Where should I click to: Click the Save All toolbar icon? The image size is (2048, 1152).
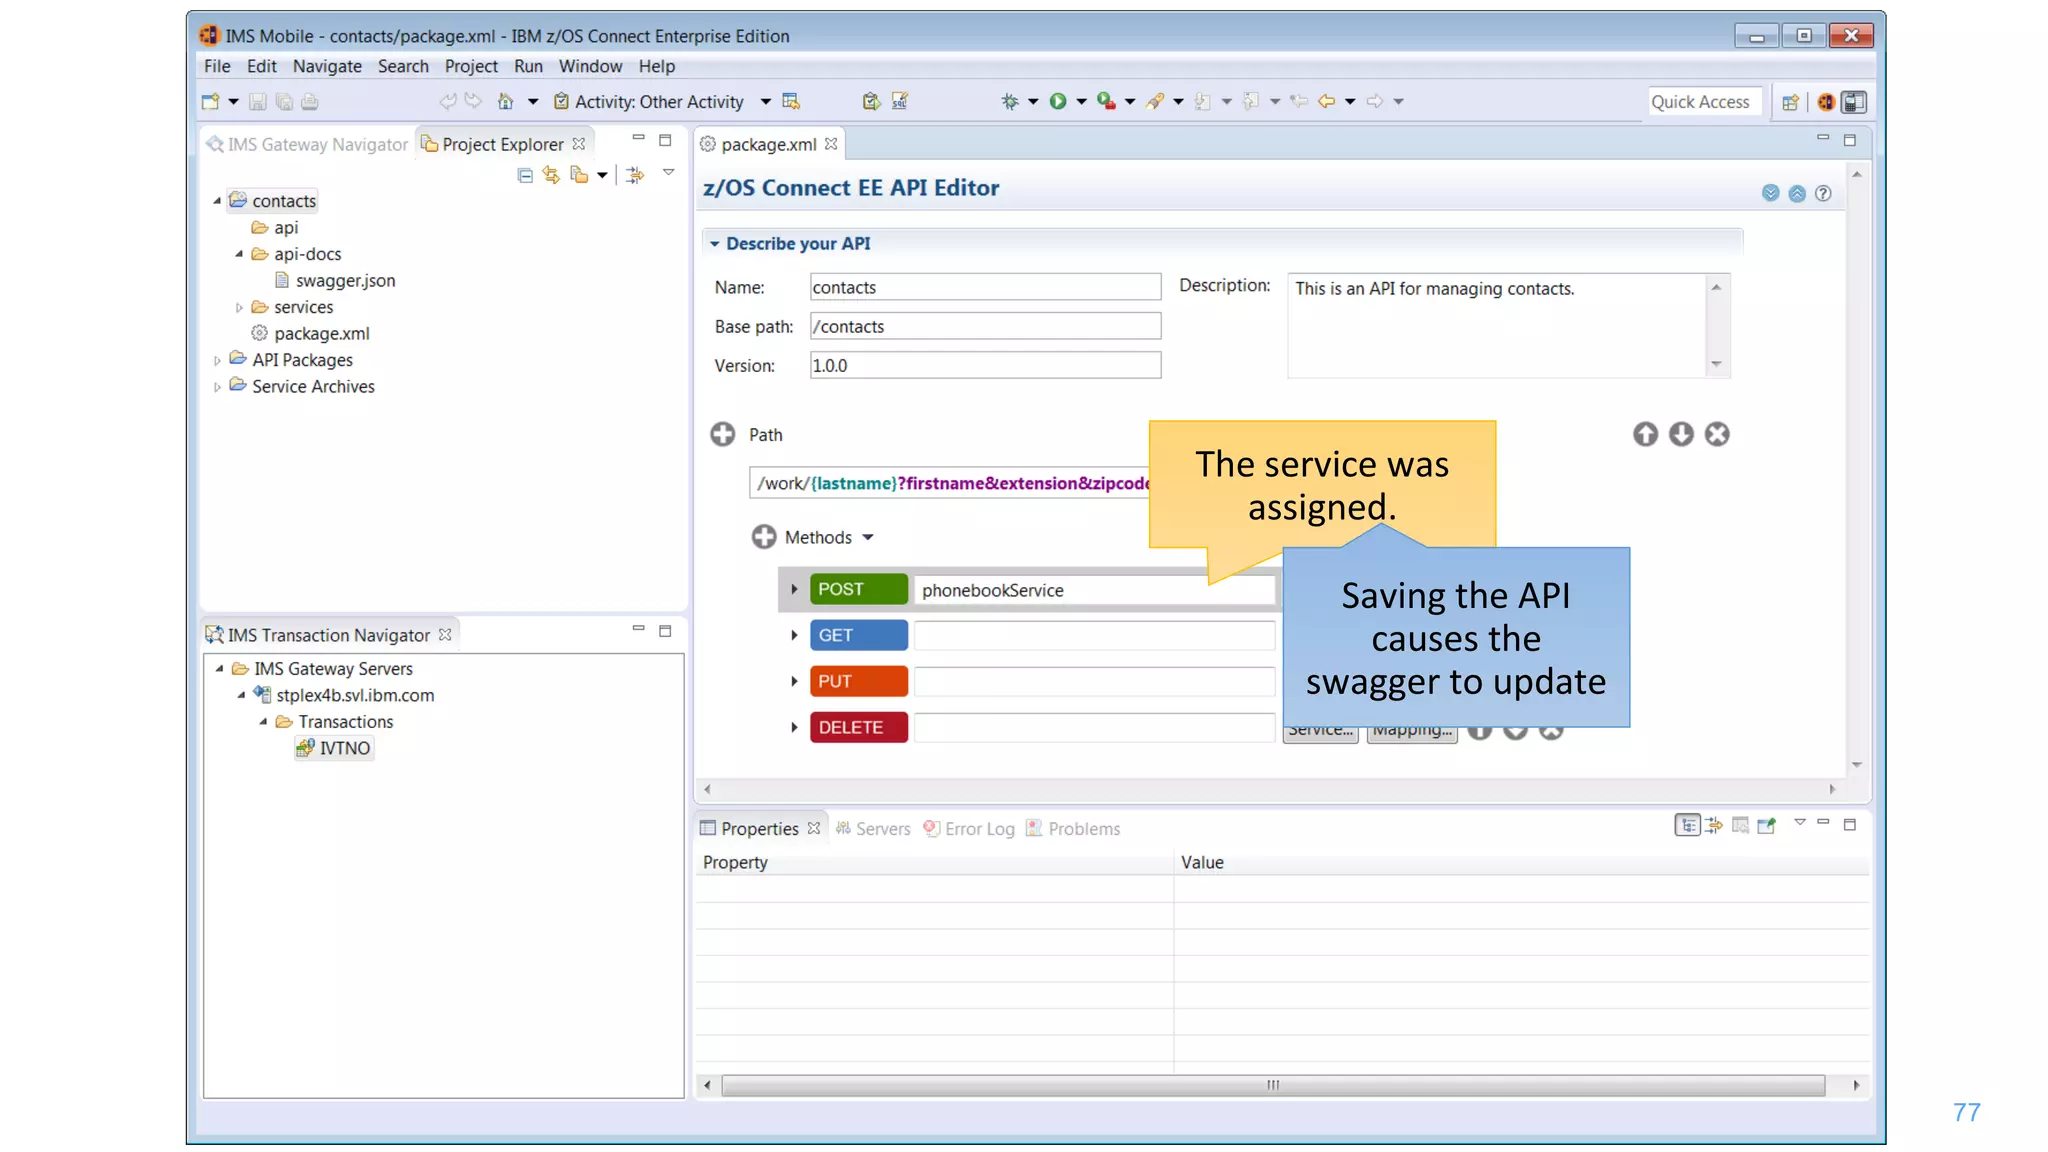pos(284,101)
